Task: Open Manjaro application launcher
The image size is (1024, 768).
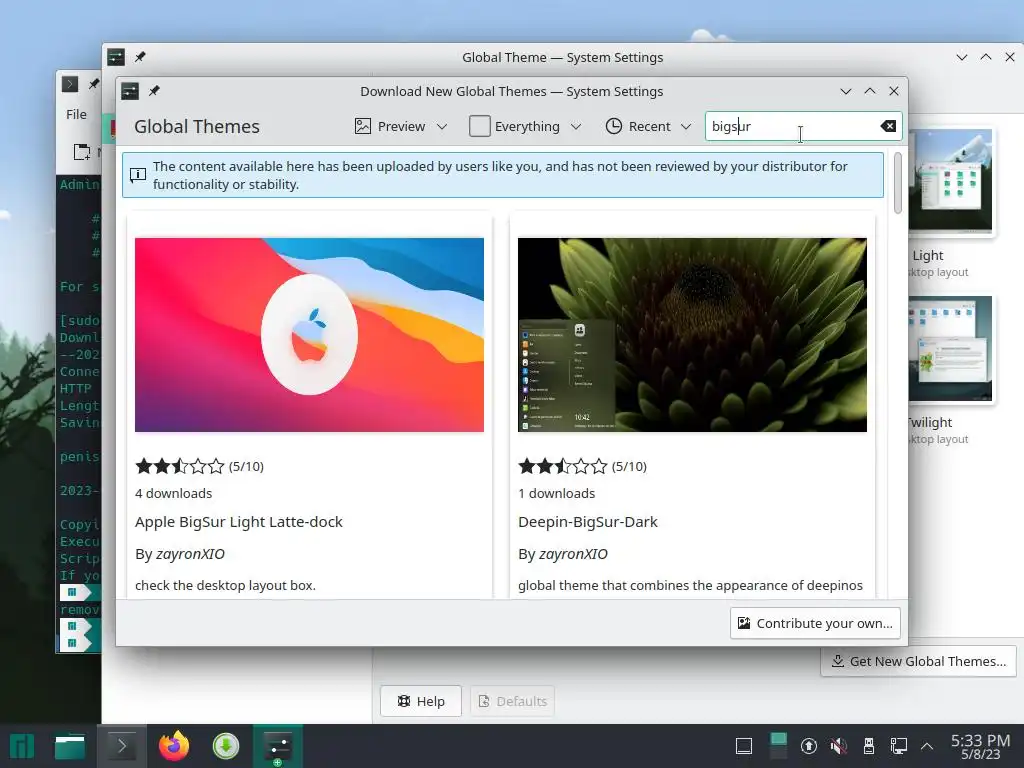Action: 22,746
